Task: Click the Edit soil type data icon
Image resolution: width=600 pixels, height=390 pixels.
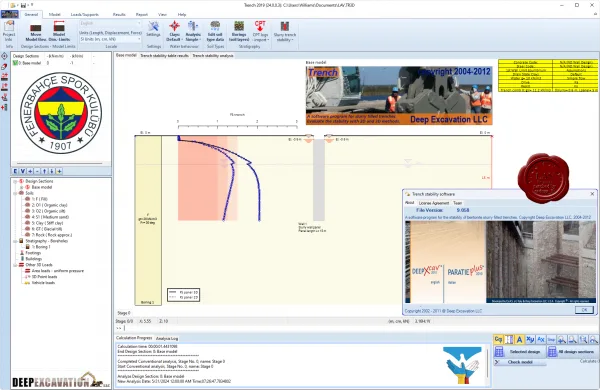Action: [215, 31]
